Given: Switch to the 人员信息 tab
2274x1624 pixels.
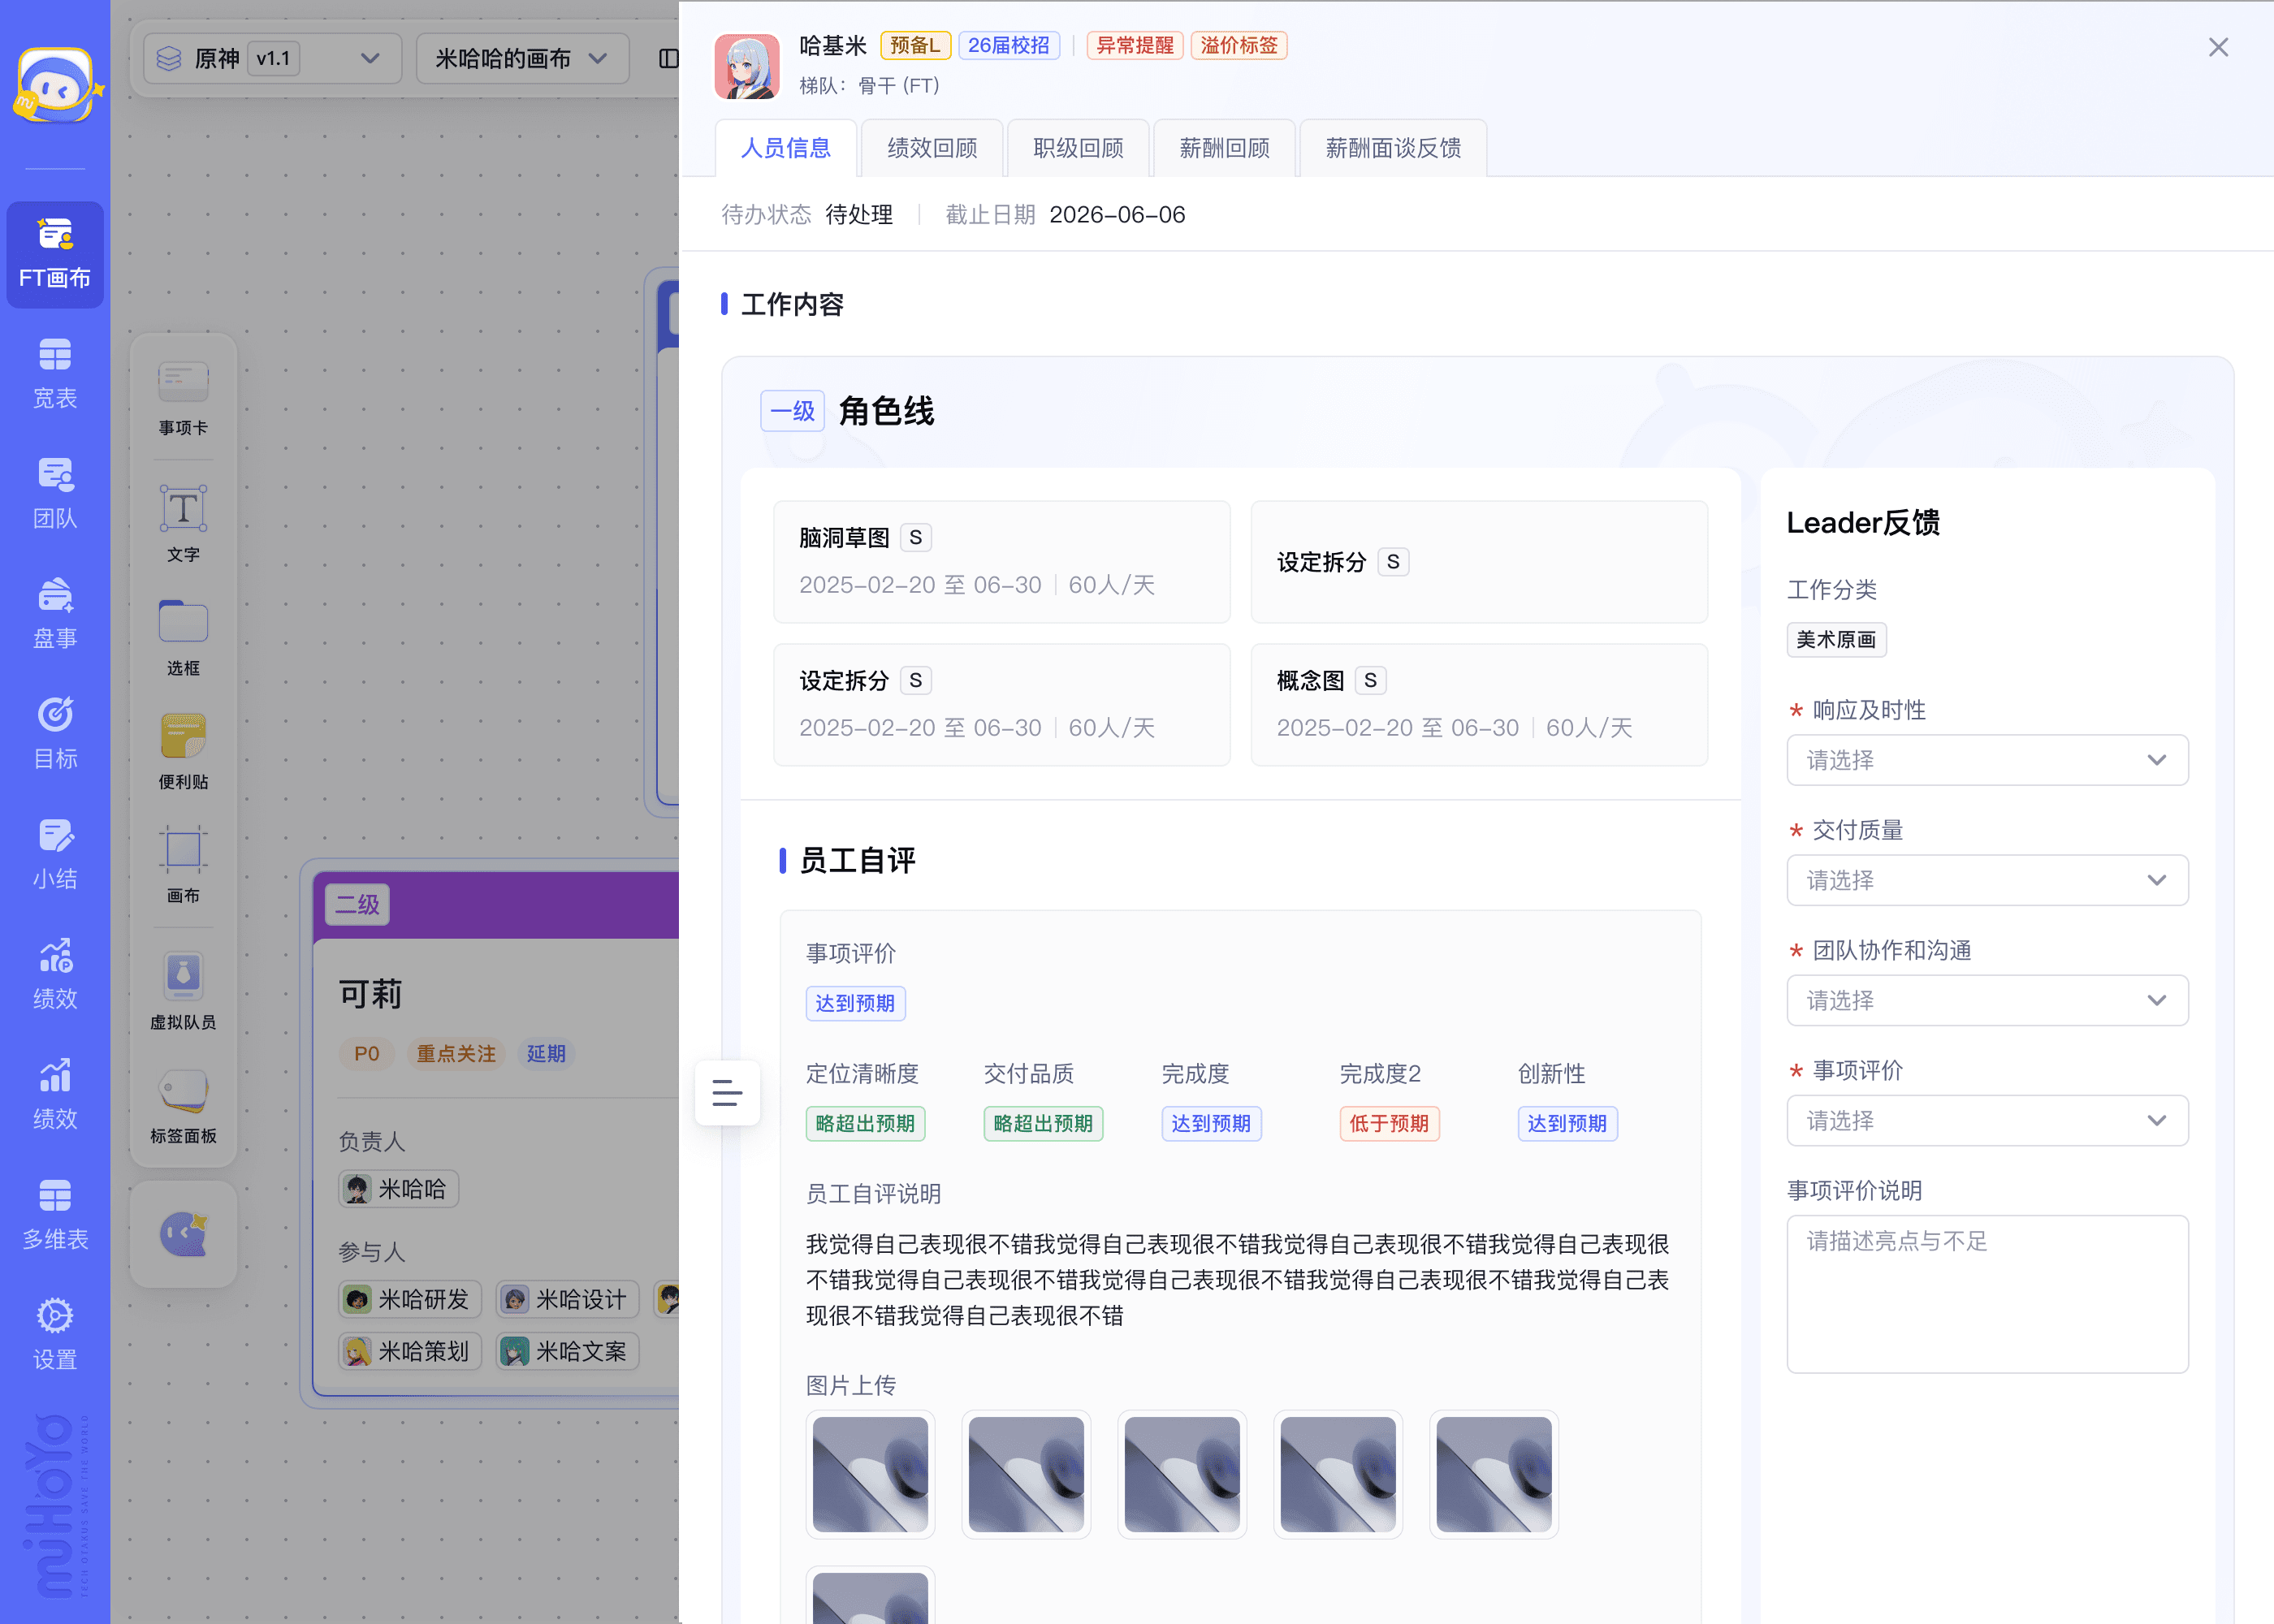Looking at the screenshot, I should point(786,148).
